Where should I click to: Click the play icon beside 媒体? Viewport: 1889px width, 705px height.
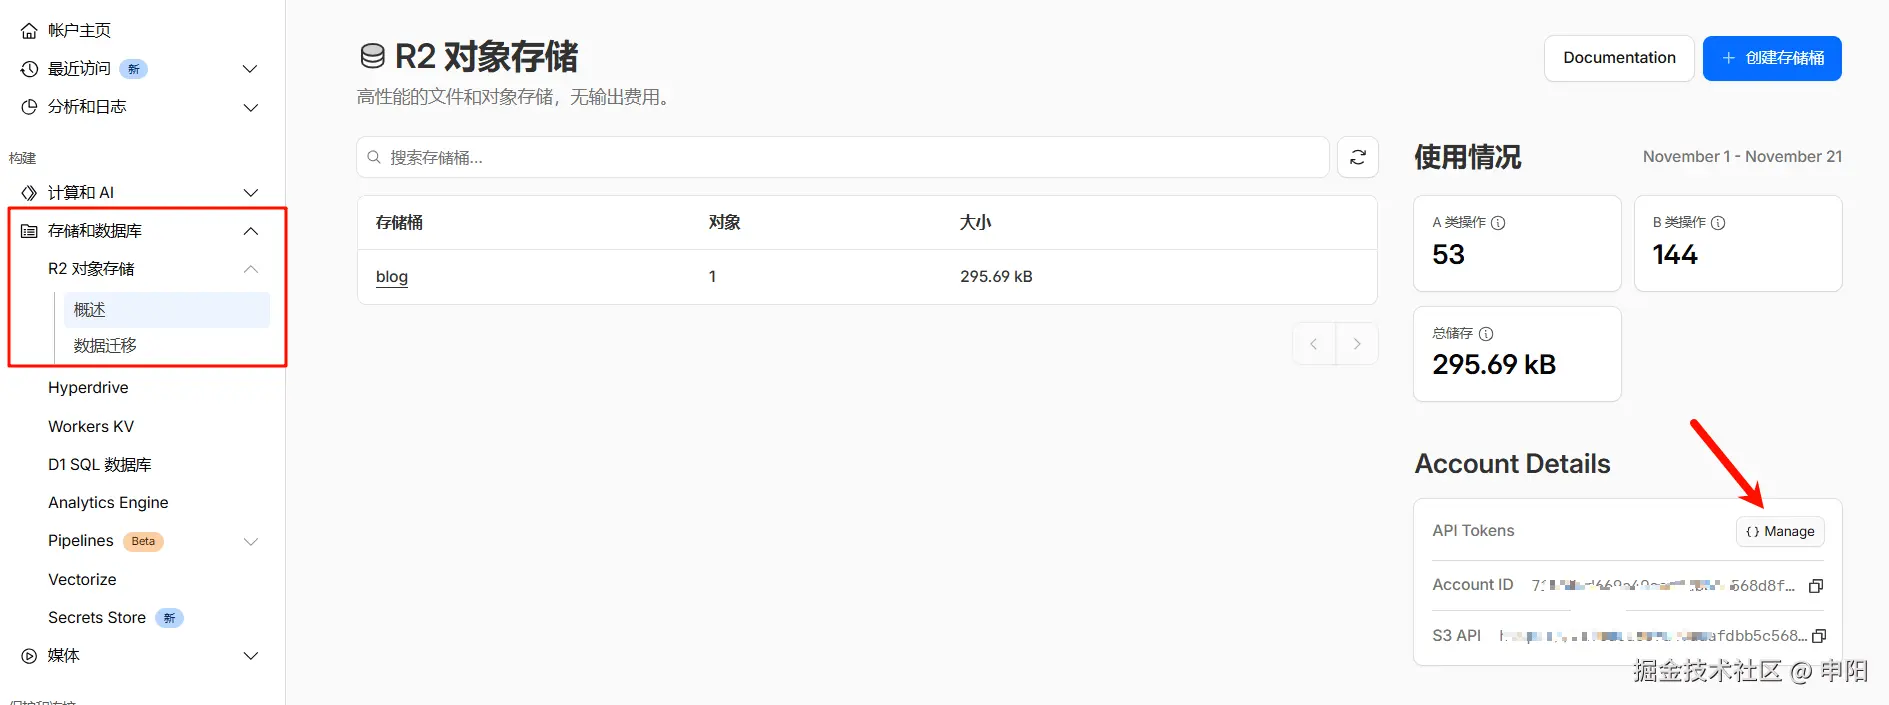(30, 656)
